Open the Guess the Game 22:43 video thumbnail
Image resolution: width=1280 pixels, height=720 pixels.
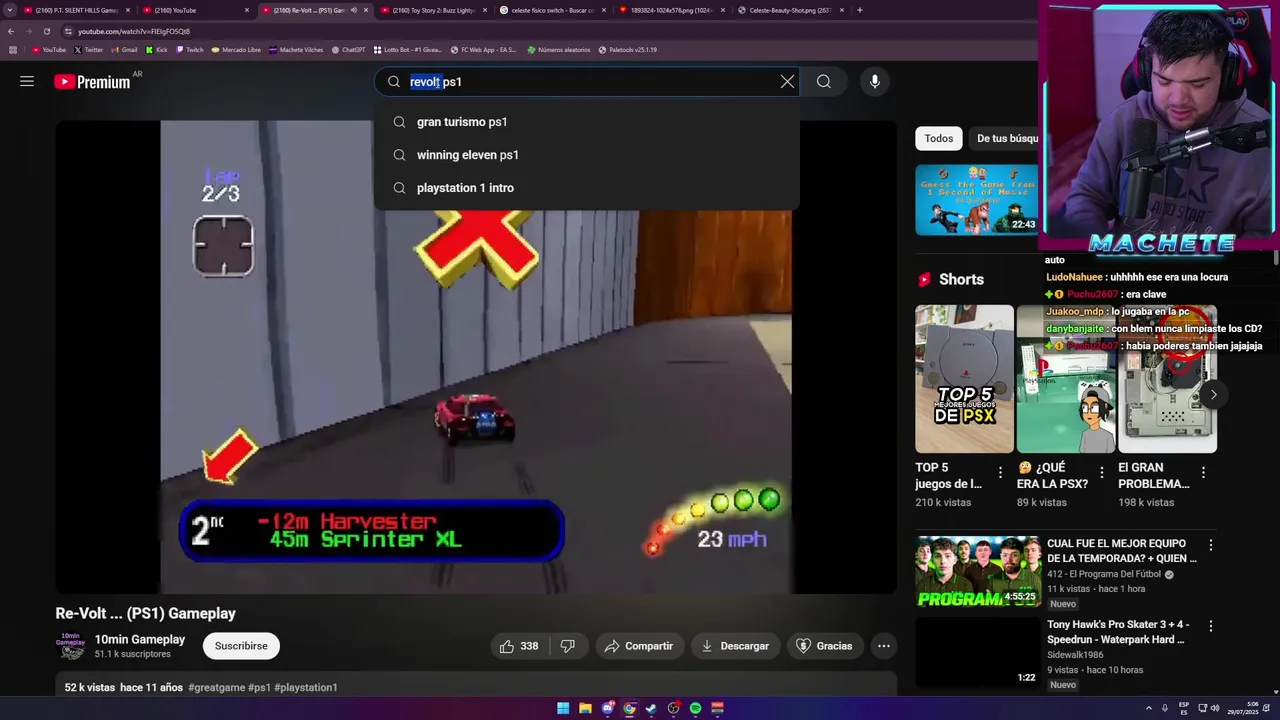(x=977, y=200)
